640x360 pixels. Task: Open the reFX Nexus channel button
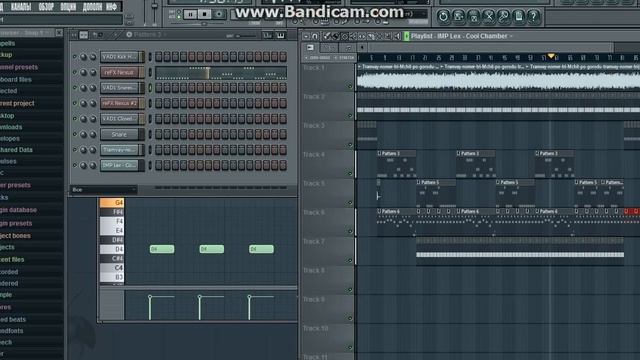[x=120, y=72]
